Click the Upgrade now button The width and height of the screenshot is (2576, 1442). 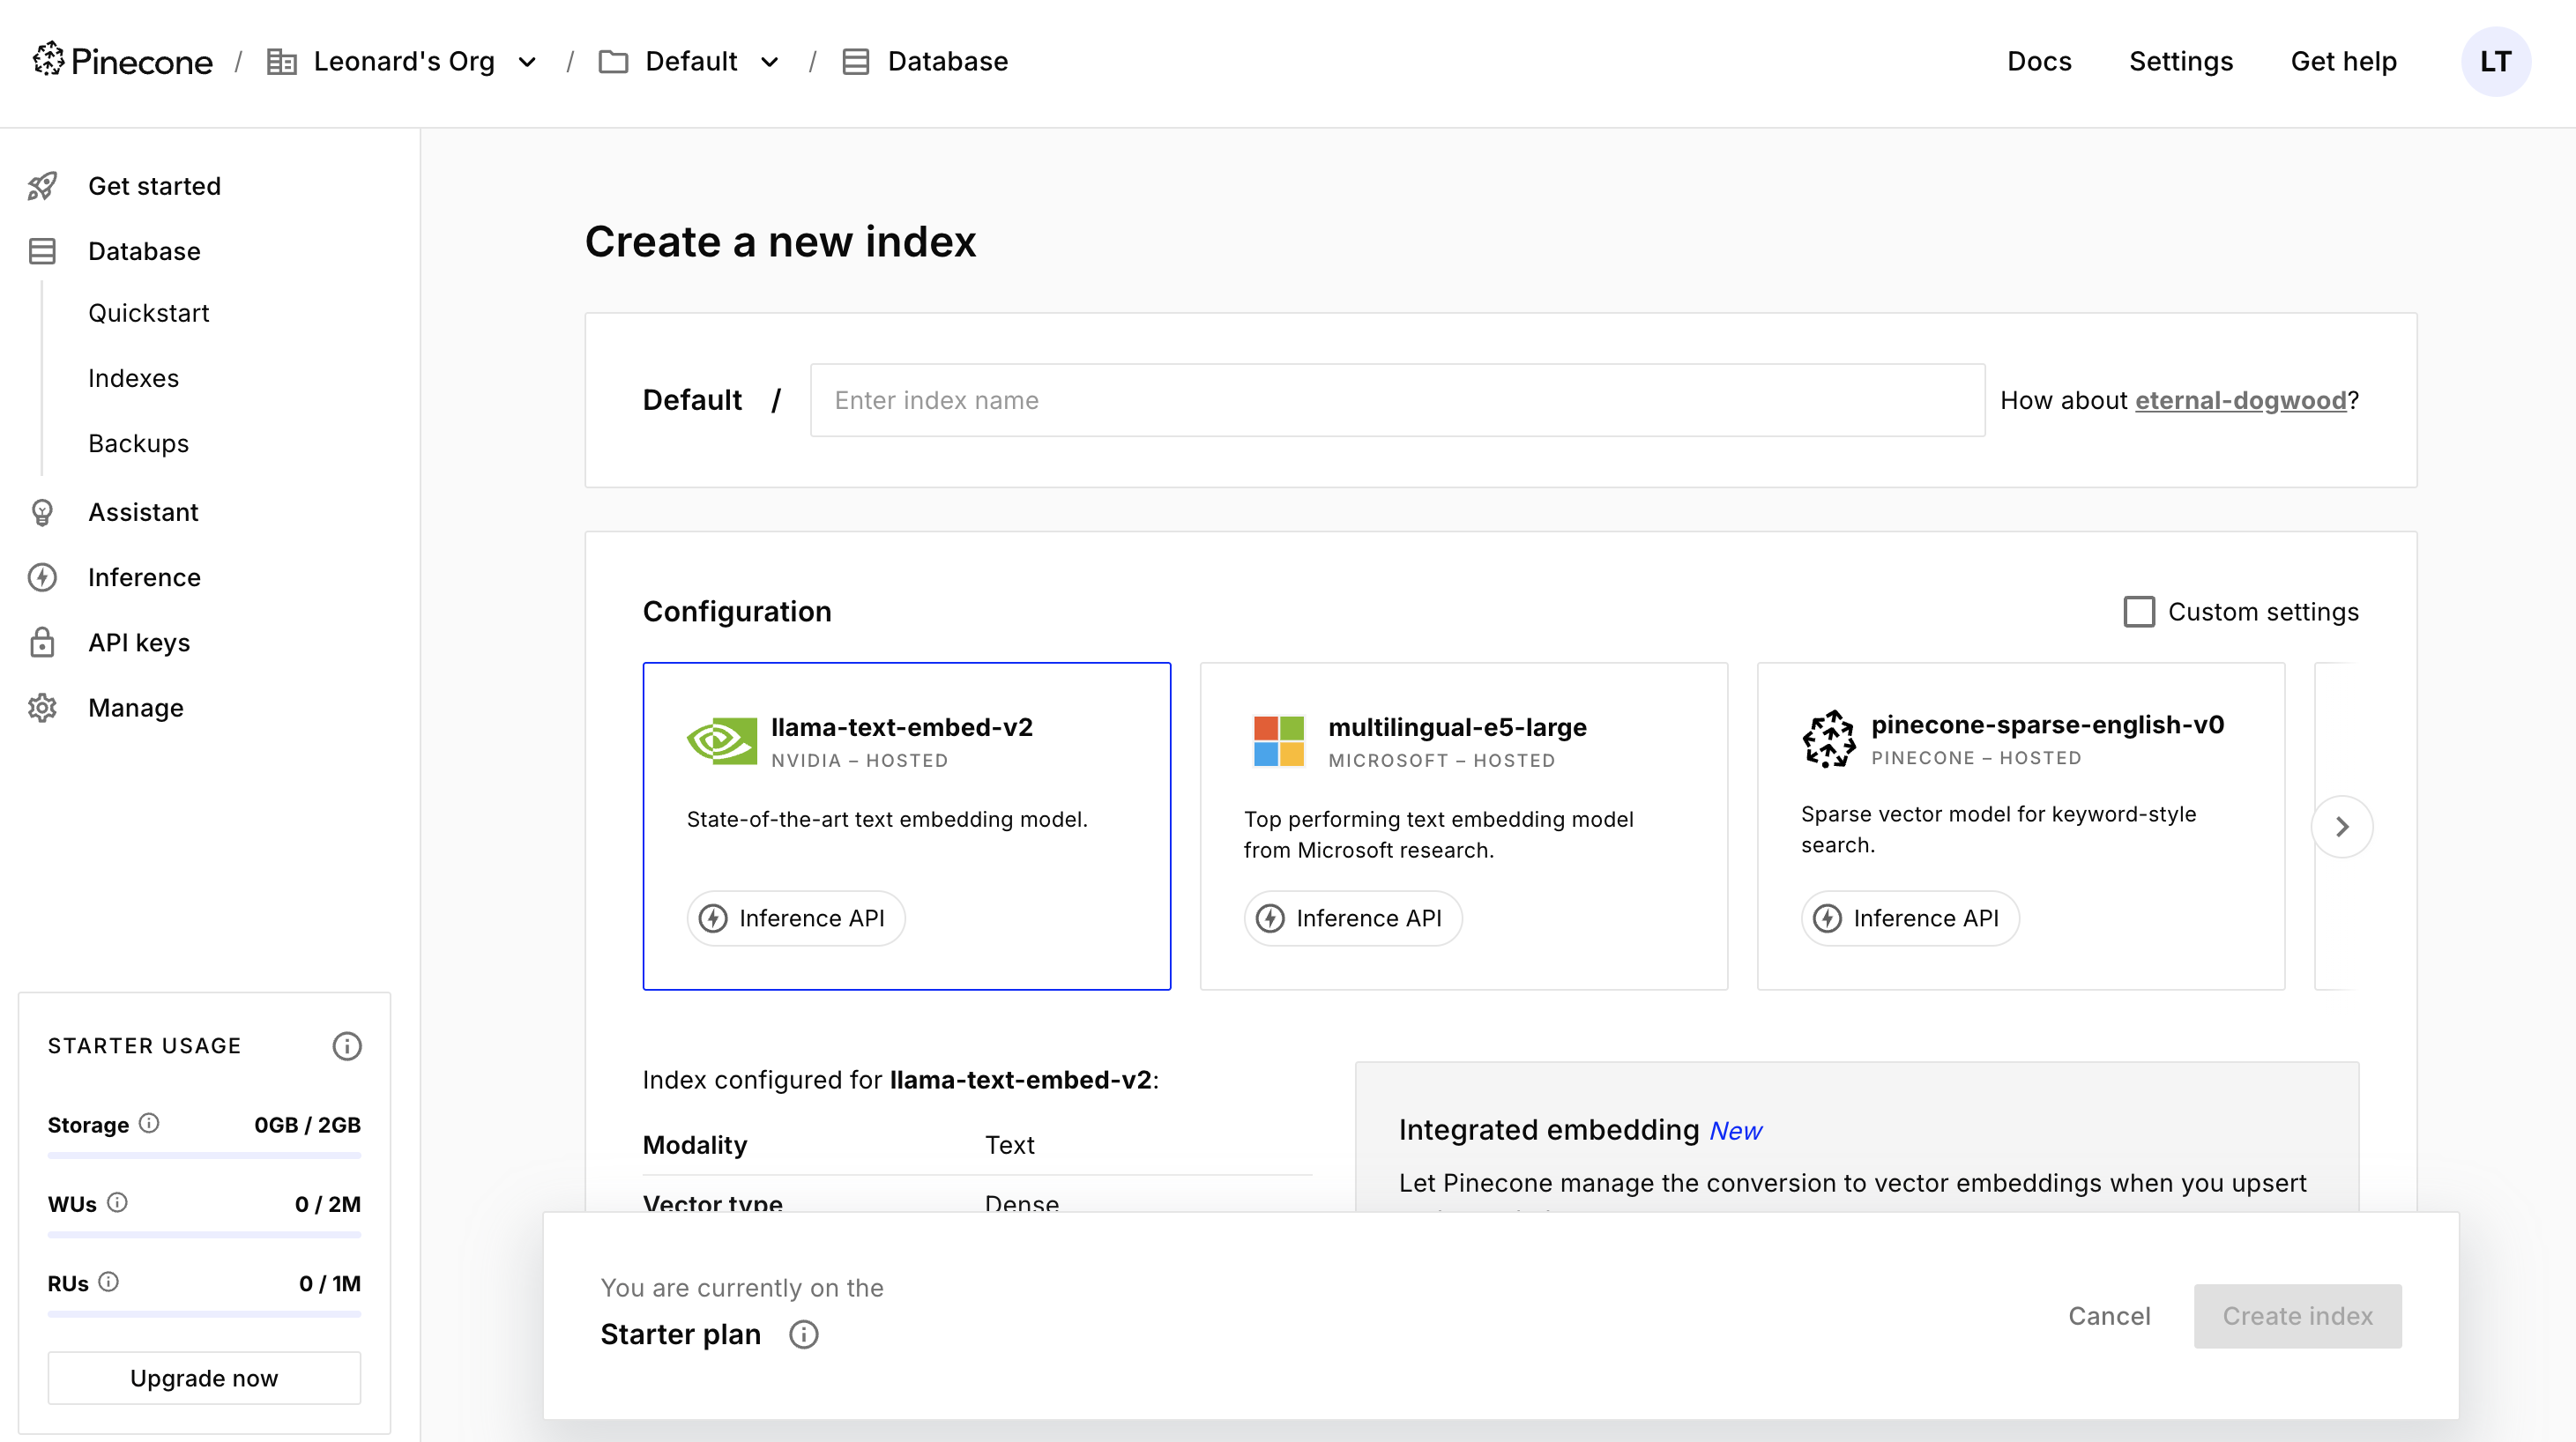(x=204, y=1377)
